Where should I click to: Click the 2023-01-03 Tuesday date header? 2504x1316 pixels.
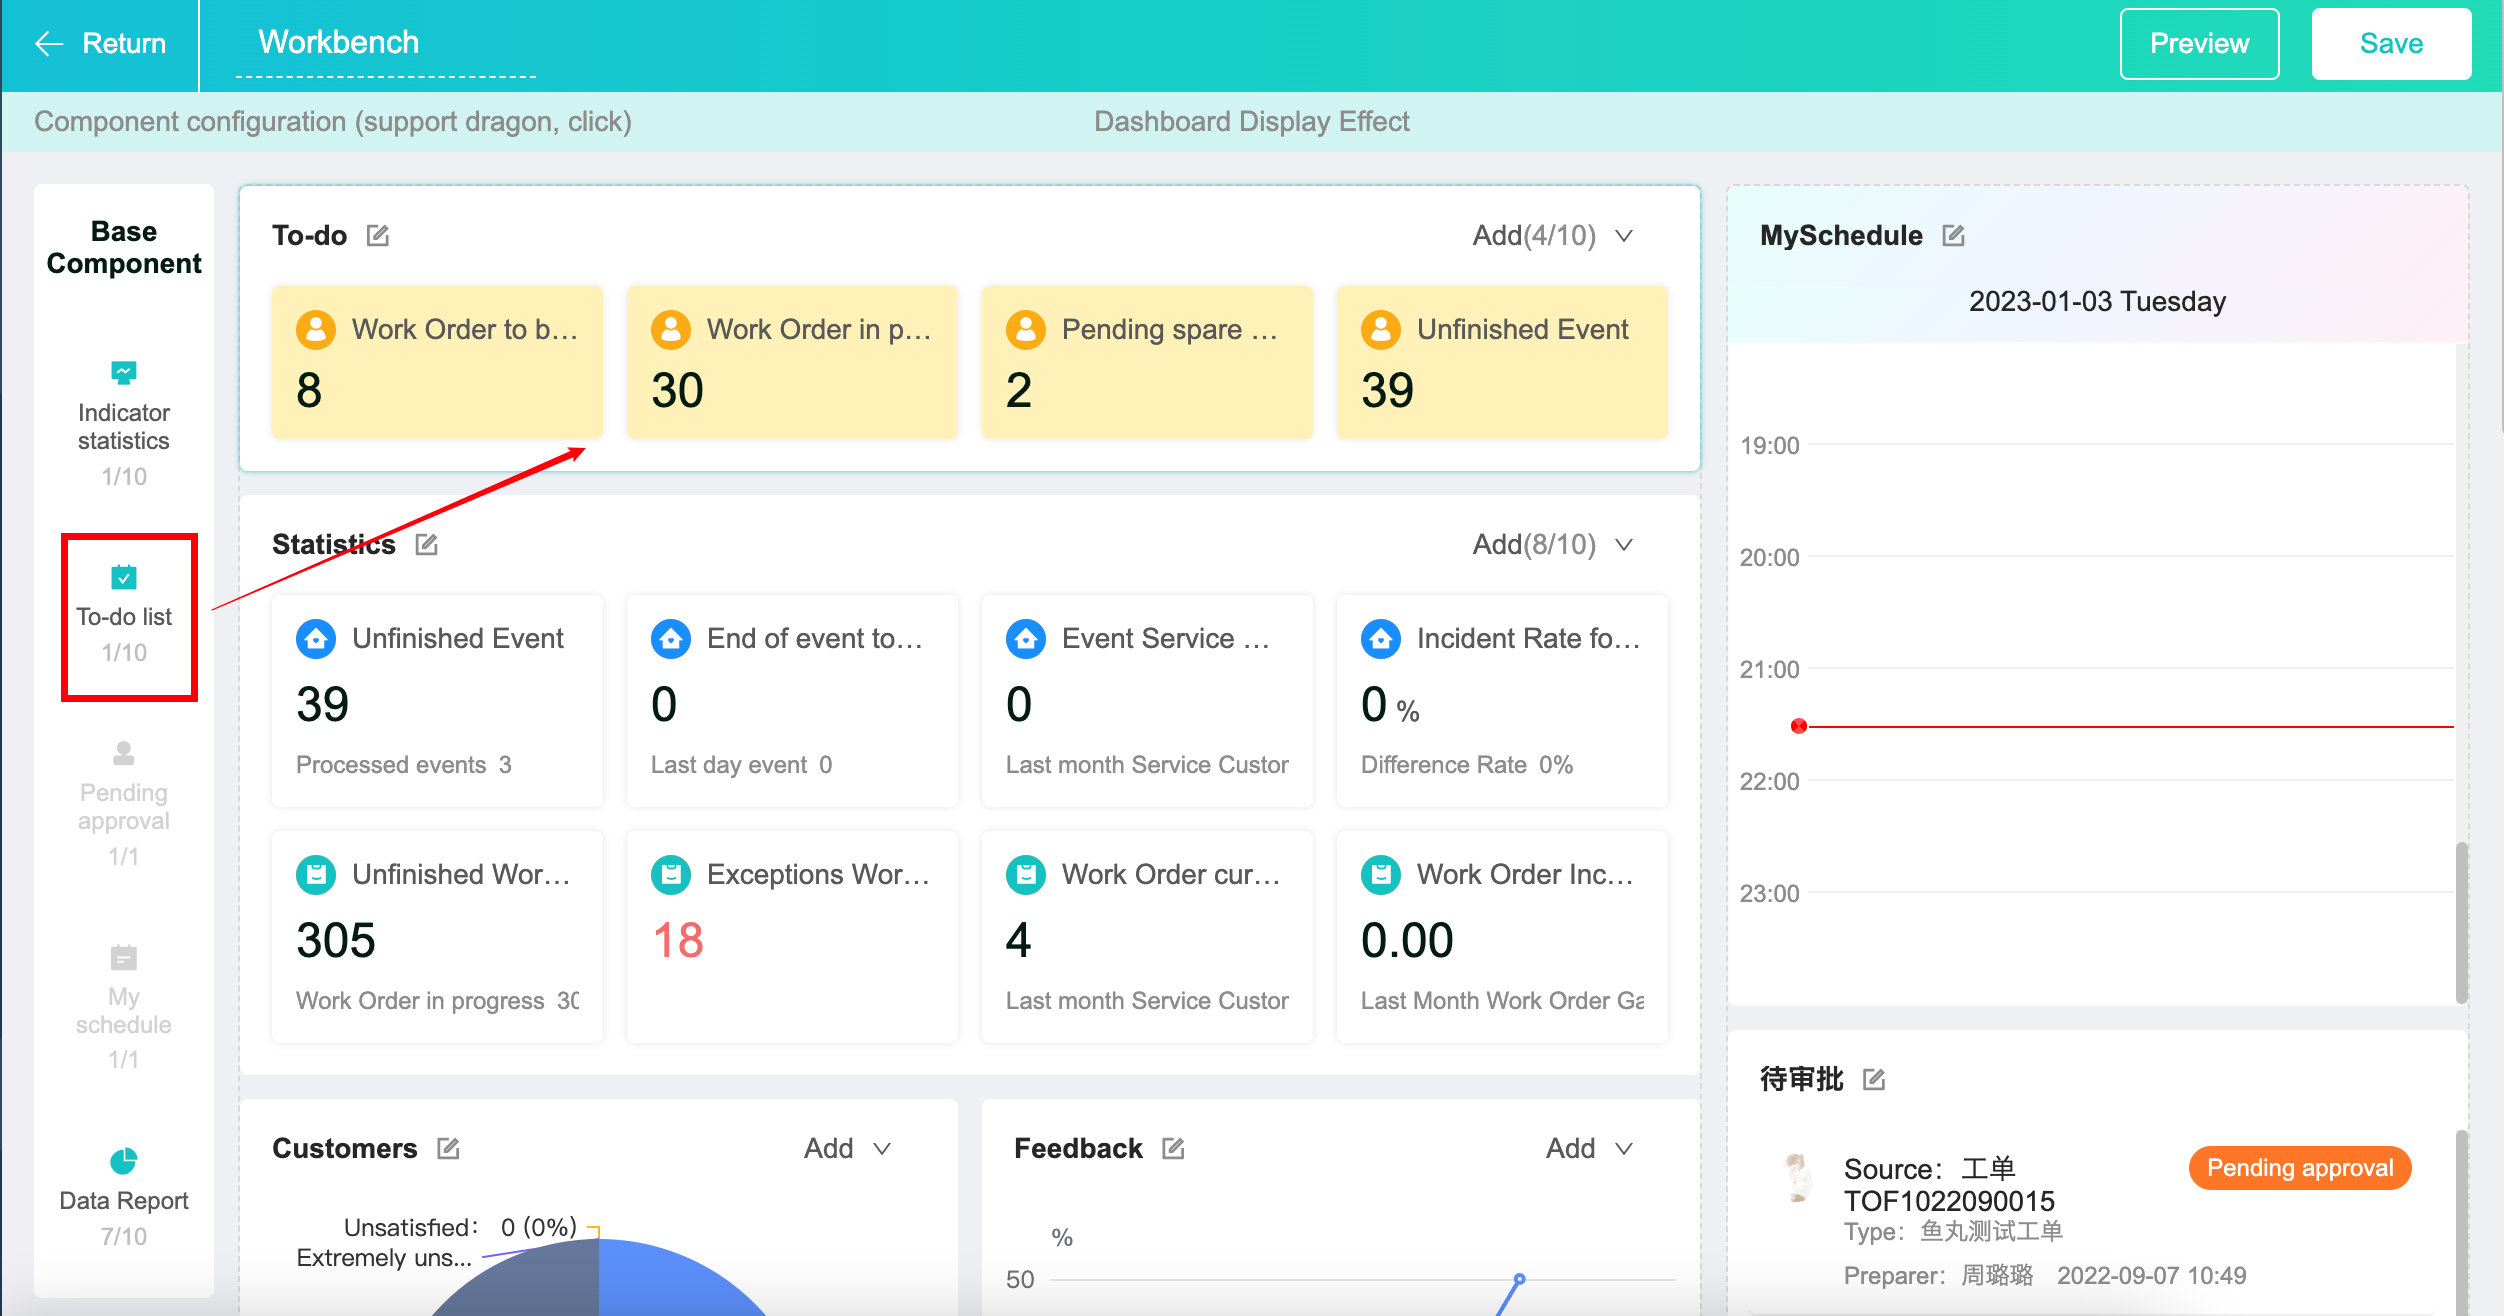[x=2097, y=302]
